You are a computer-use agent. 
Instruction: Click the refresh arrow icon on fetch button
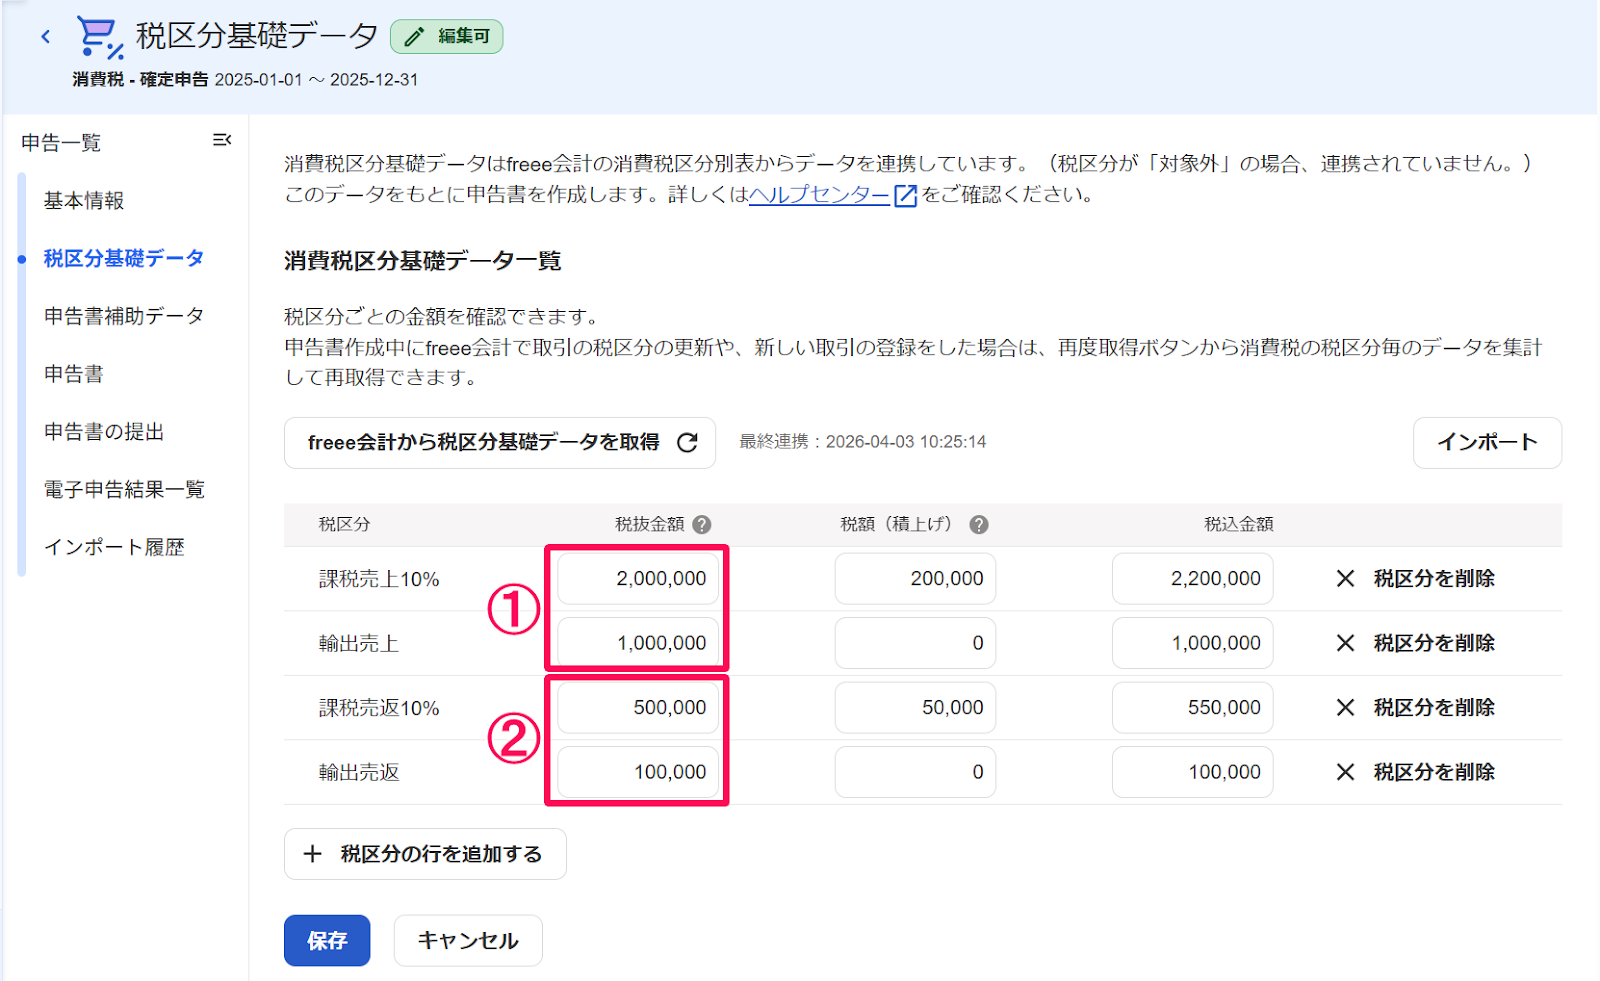(687, 443)
